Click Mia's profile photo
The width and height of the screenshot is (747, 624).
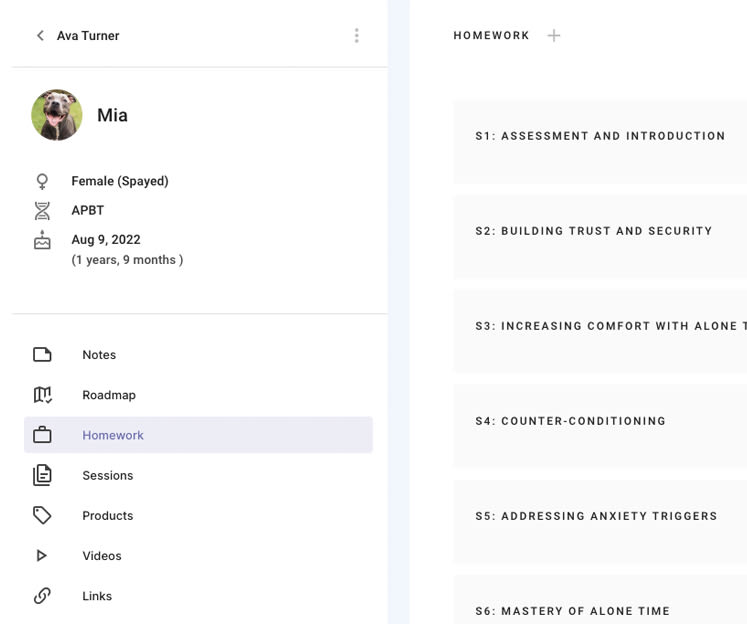point(57,115)
